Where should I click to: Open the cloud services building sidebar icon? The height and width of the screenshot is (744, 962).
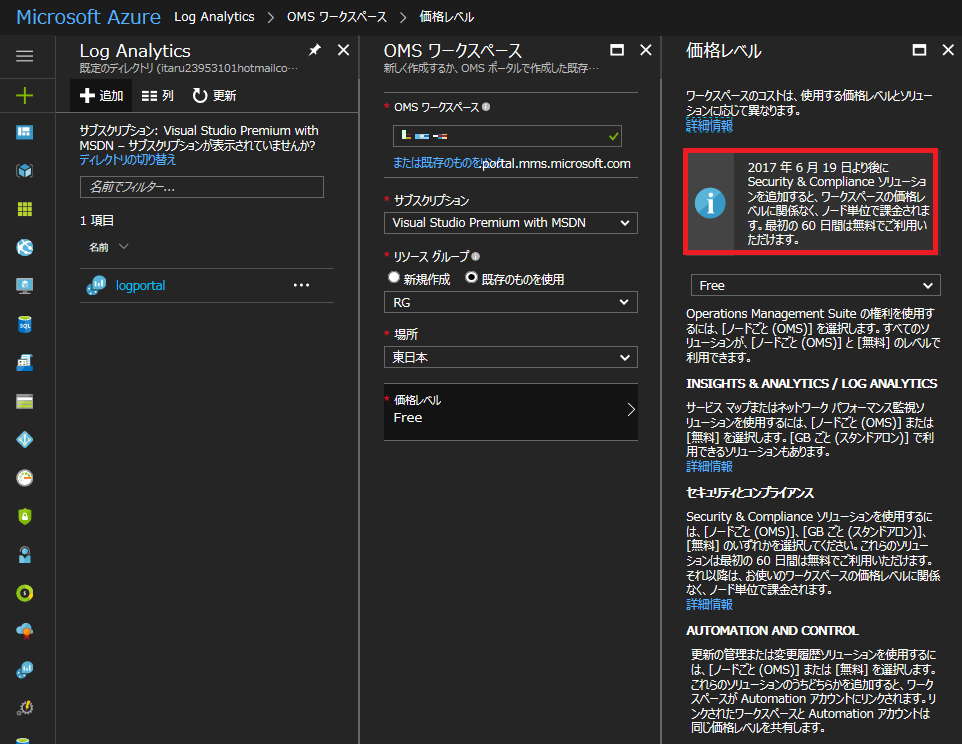[25, 362]
